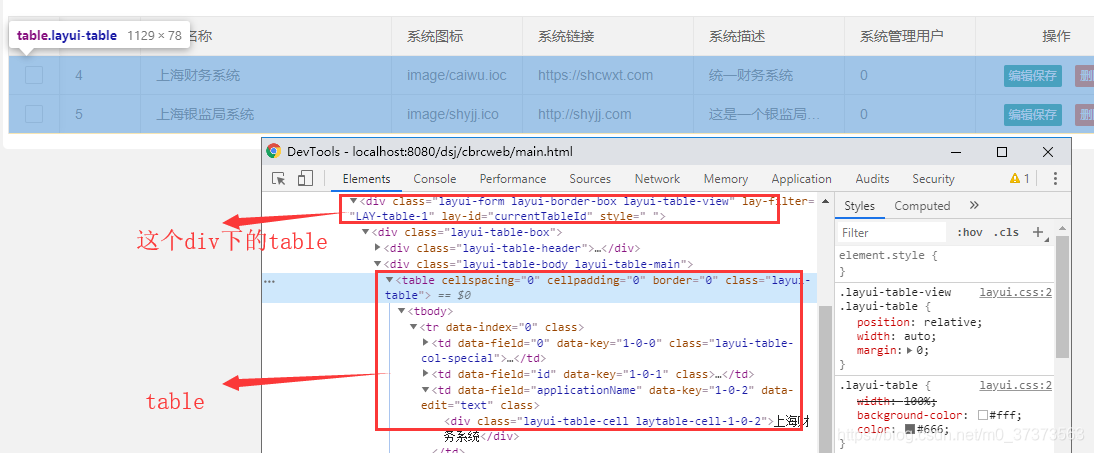Expand the layui-table-header div node

377,248
